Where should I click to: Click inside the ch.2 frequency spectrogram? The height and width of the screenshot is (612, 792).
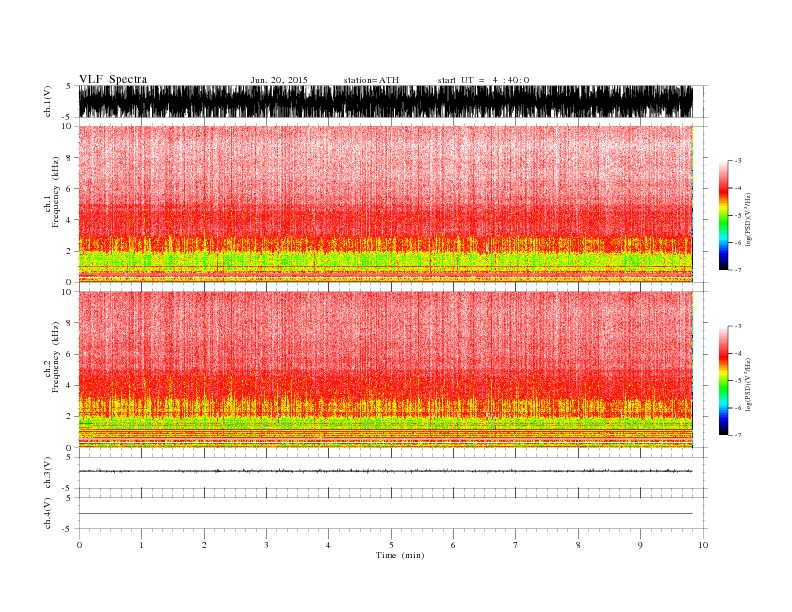[x=385, y=370]
